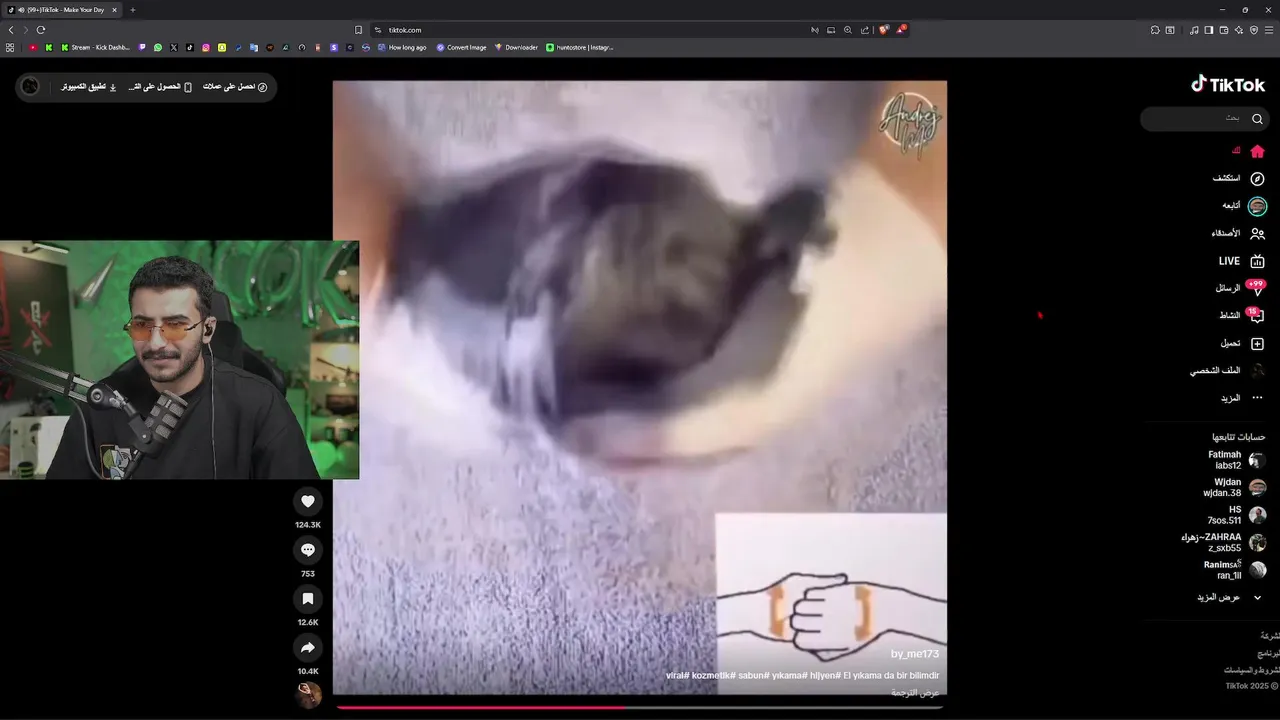Open Activity (النشاط) notifications
Screen dimensions: 1280x720
click(1241, 315)
